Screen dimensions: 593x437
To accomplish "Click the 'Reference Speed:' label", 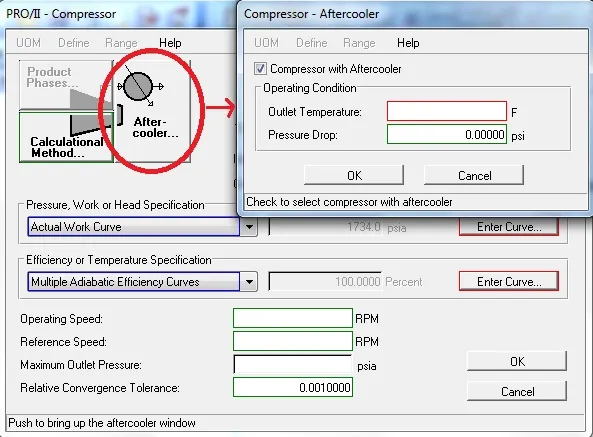I will click(x=63, y=342).
